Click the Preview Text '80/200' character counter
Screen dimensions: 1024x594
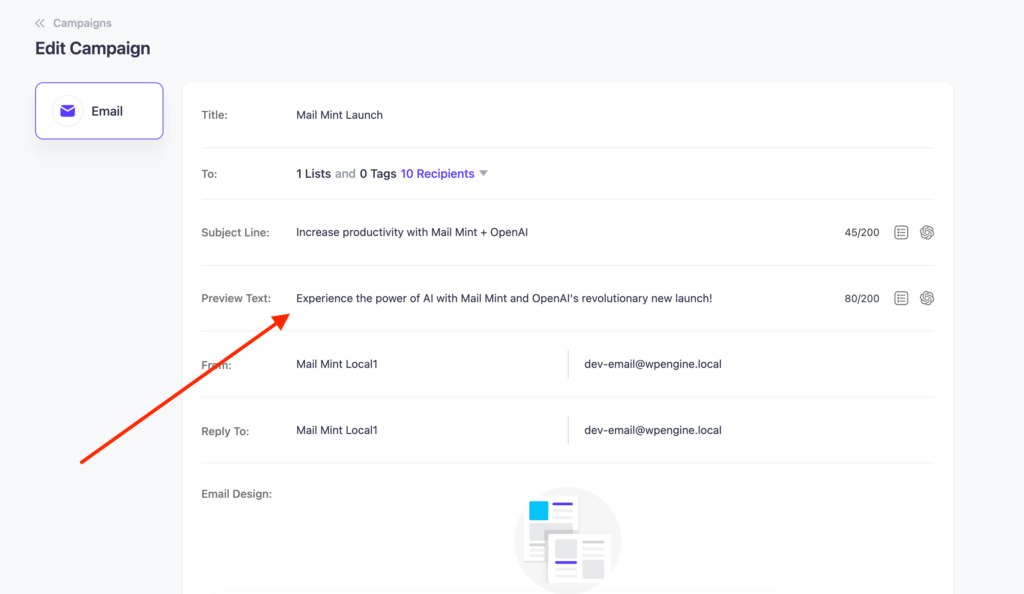[861, 298]
